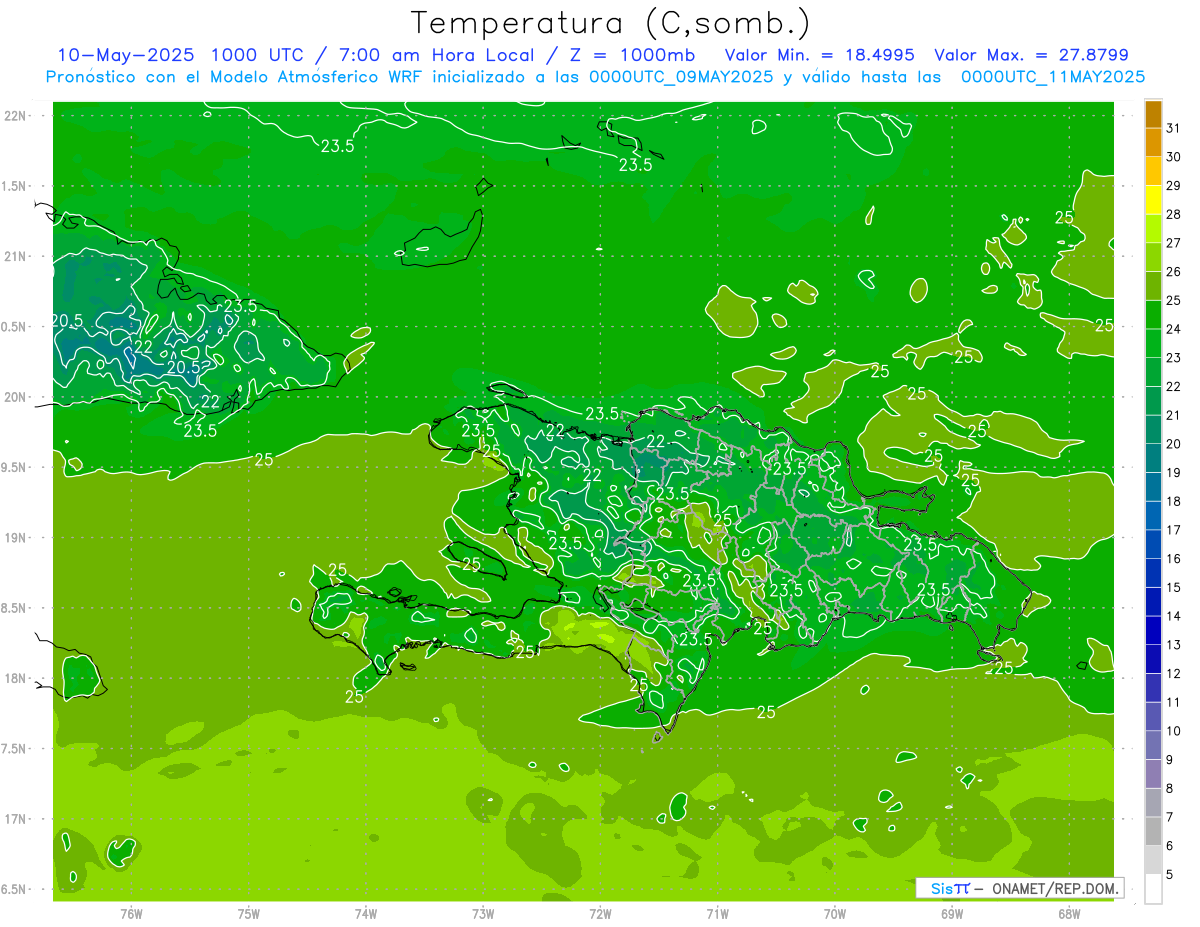Select the '10-May-2025 1000 UTC' date text
Image resolution: width=1200 pixels, height=927 pixels.
click(x=182, y=55)
